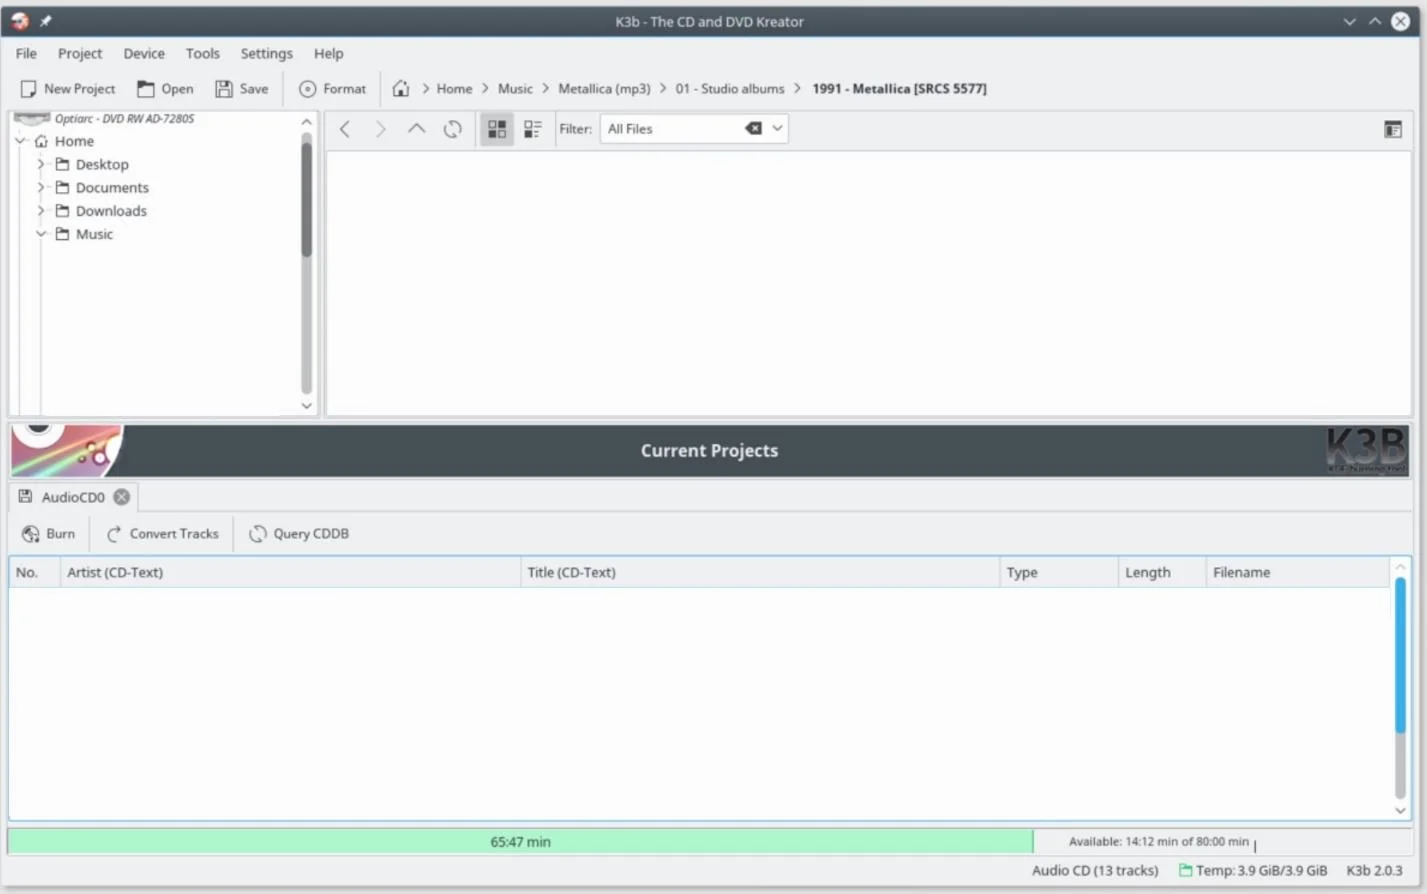Switch to detailed list view mode

tap(533, 129)
